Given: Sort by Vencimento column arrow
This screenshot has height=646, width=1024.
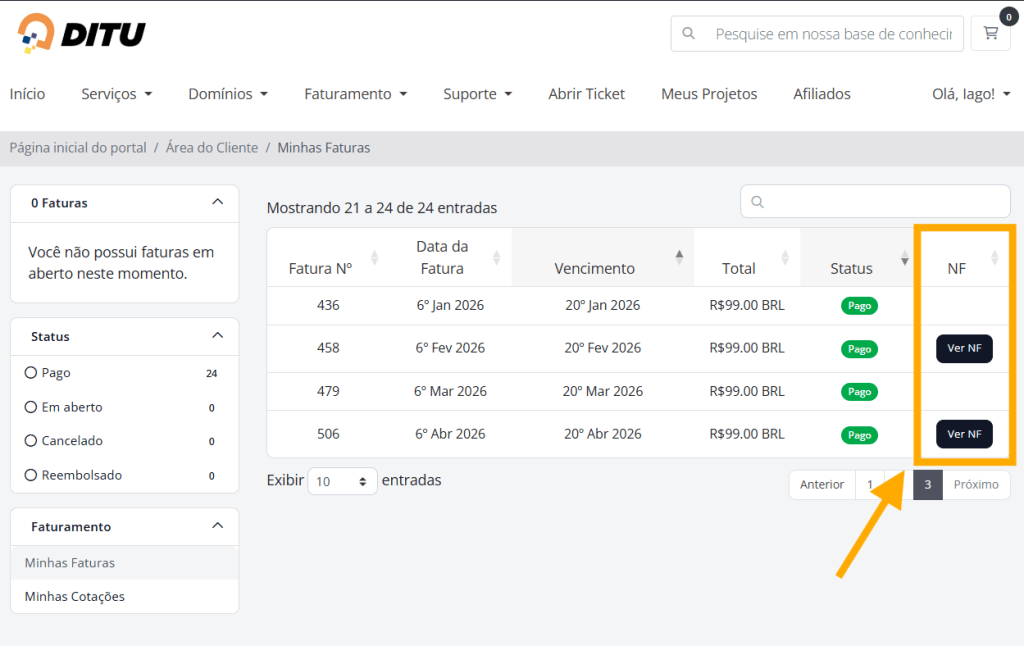Looking at the screenshot, I should [679, 257].
